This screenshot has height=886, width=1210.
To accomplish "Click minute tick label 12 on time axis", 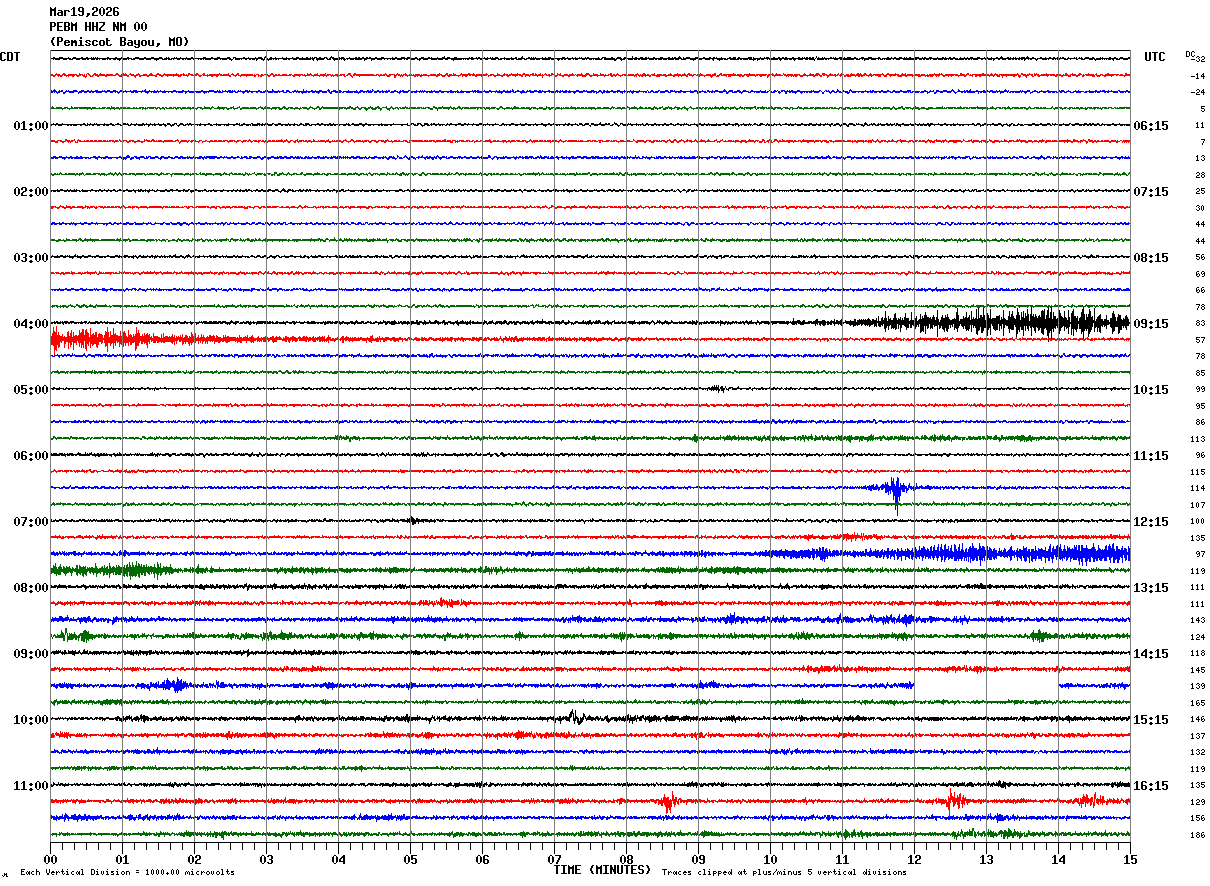I will coord(914,859).
